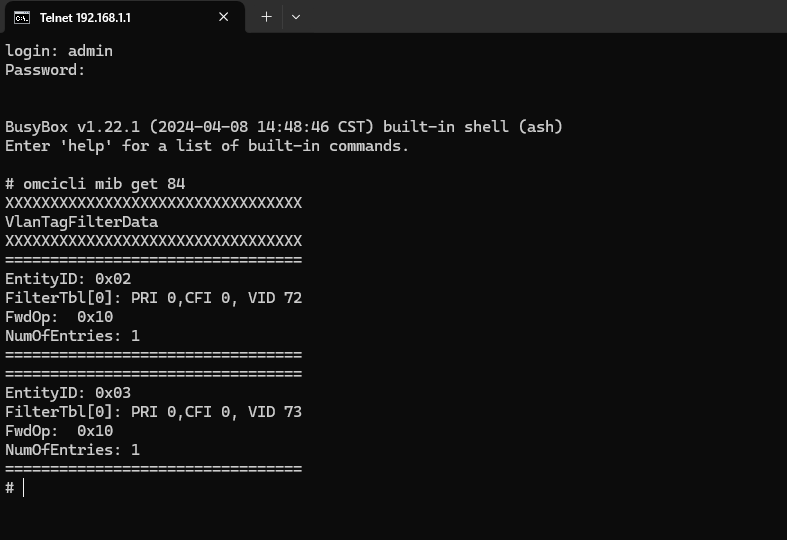Expand the new tab profile dropdown chevron
The image size is (787, 540).
pos(296,17)
